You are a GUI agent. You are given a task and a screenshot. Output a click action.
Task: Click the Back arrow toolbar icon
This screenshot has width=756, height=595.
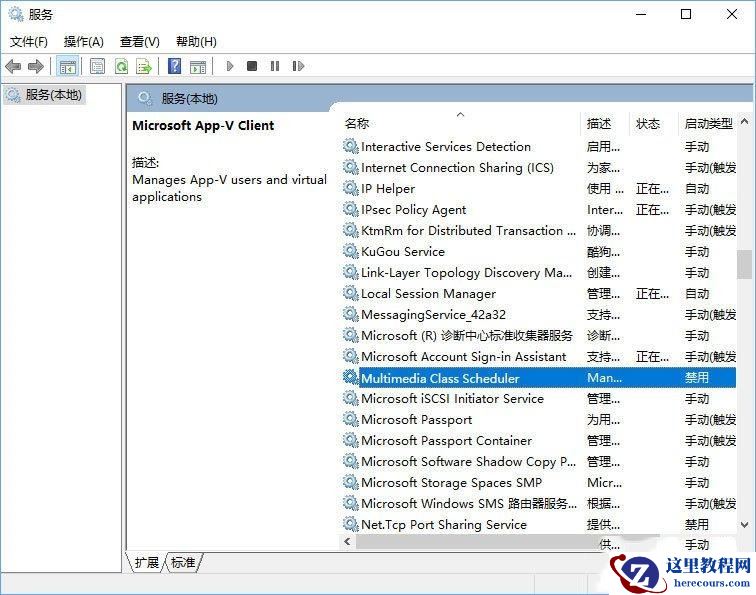(x=13, y=66)
